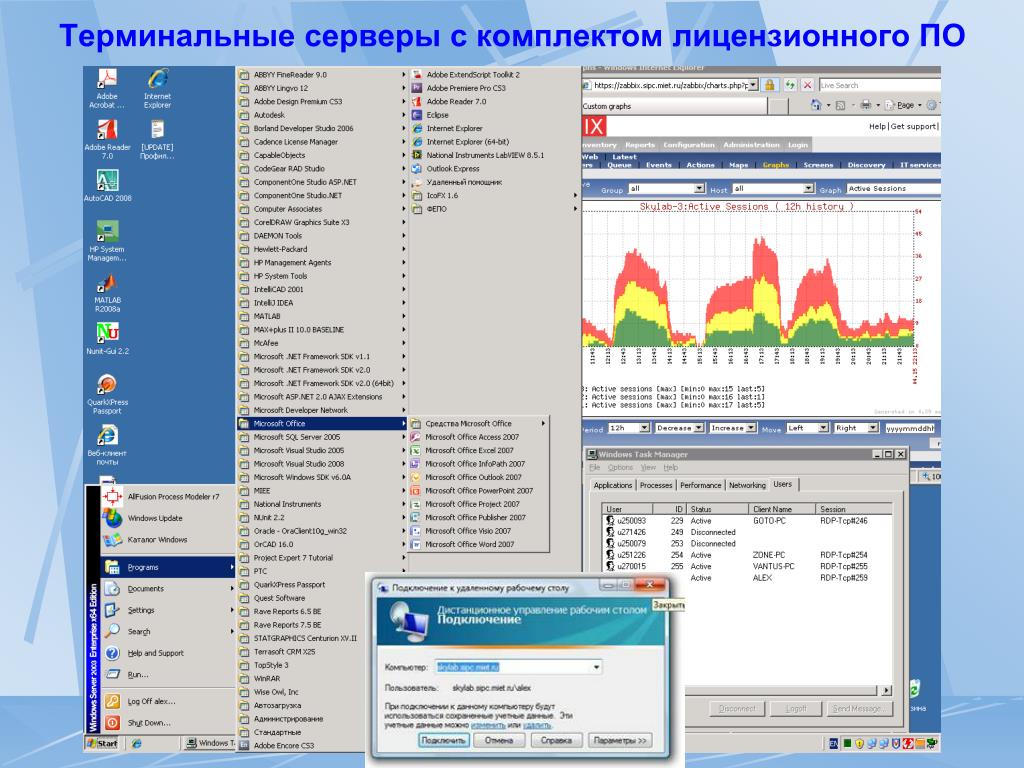Viewport: 1024px width, 768px height.
Task: Launch Eclipse from Programs menu
Action: (494, 114)
